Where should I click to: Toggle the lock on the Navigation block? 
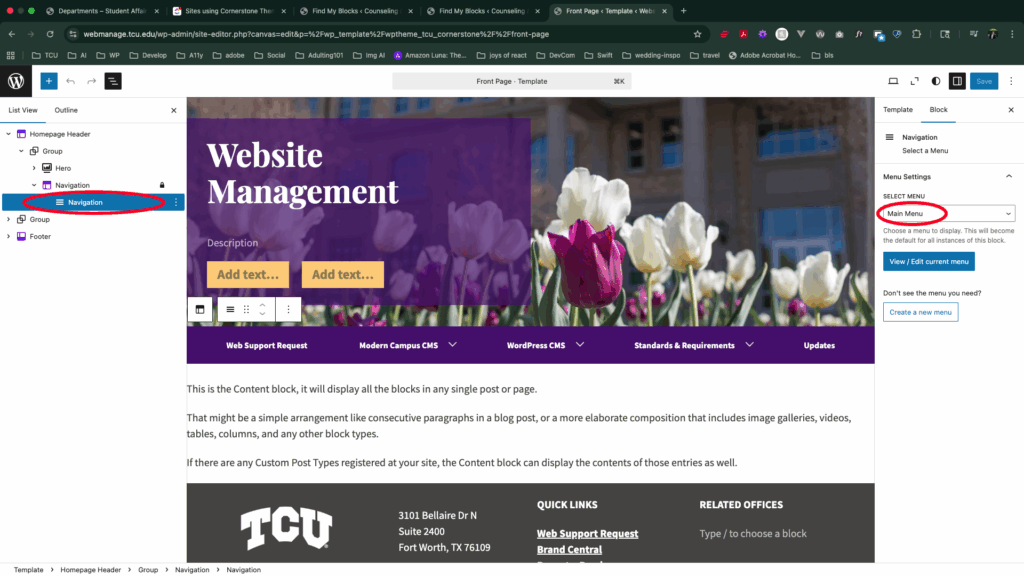point(163,185)
